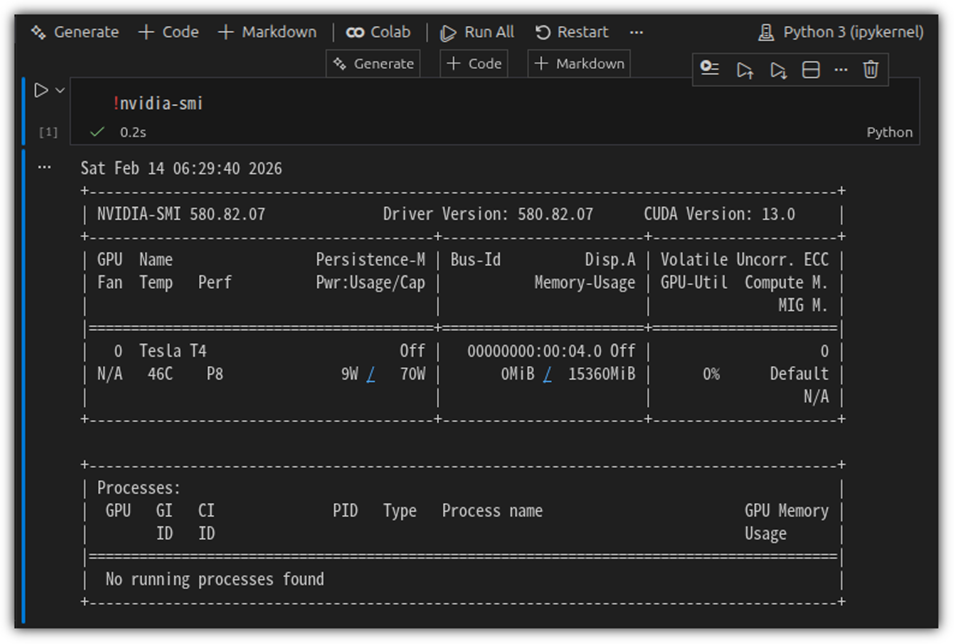Run the nvidia-smi cell with the play icon
The width and height of the screenshot is (954, 644).
(x=41, y=90)
